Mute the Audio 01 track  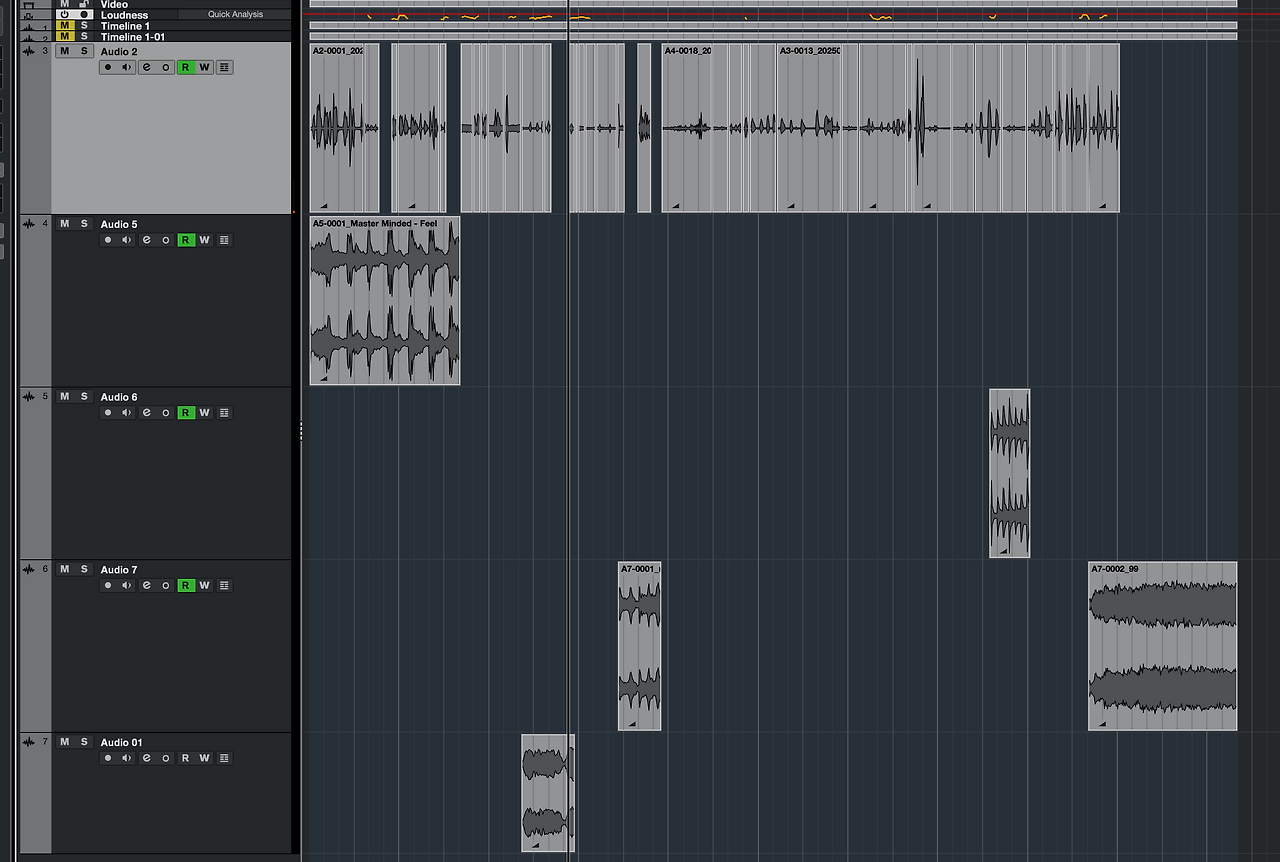pos(65,742)
